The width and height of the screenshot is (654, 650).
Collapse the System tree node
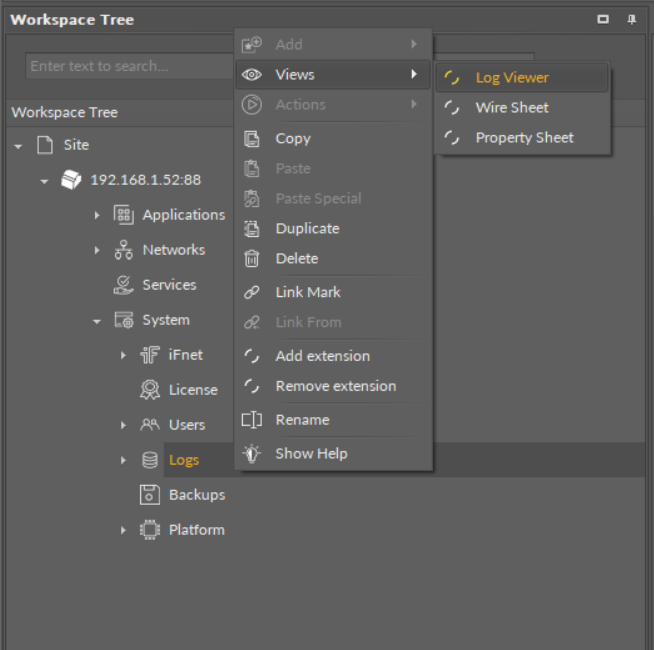[x=97, y=321]
